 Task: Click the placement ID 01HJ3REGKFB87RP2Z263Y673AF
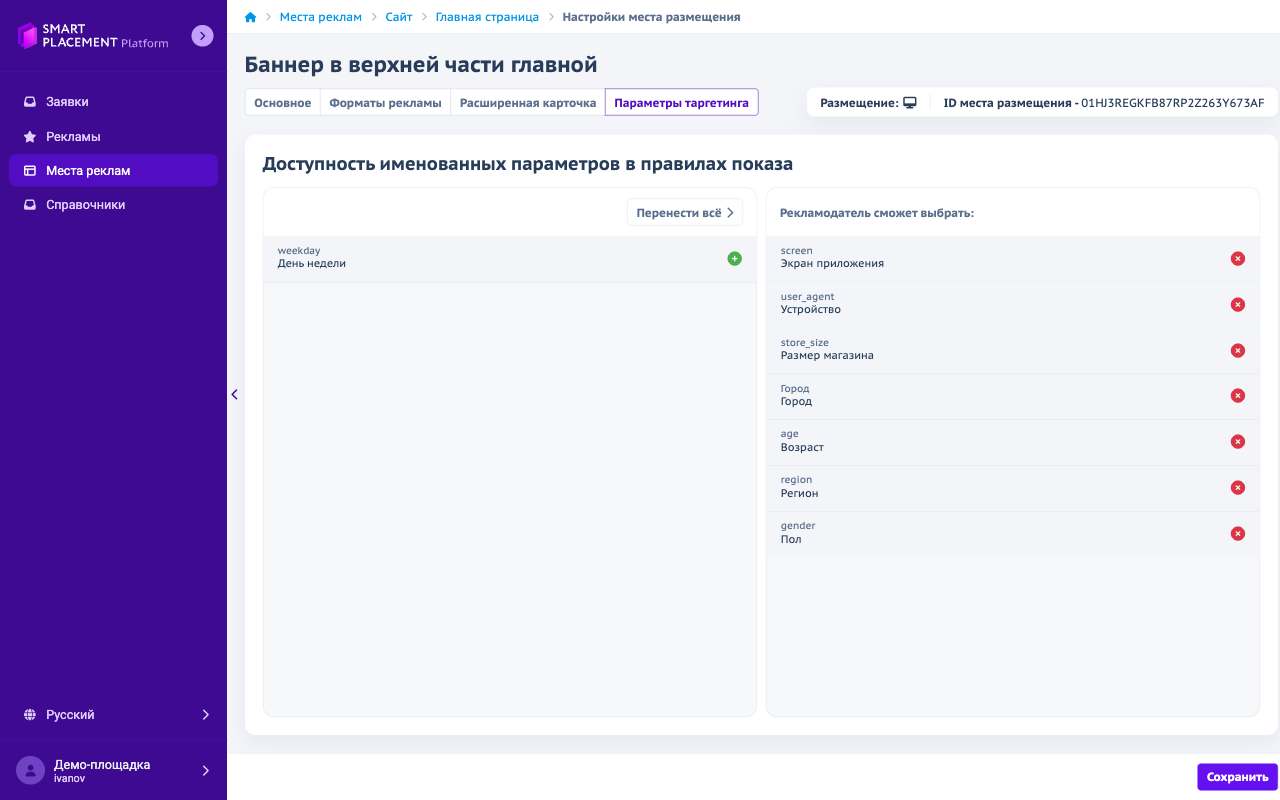[1172, 103]
